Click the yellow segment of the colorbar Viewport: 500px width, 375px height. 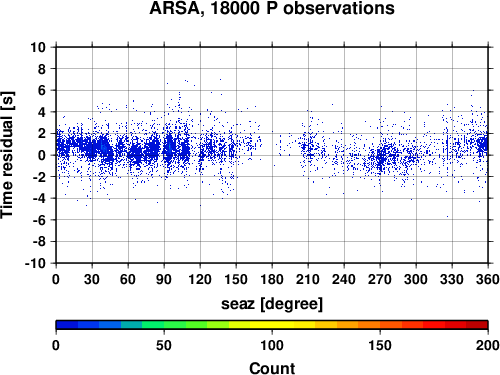pyautogui.click(x=272, y=325)
